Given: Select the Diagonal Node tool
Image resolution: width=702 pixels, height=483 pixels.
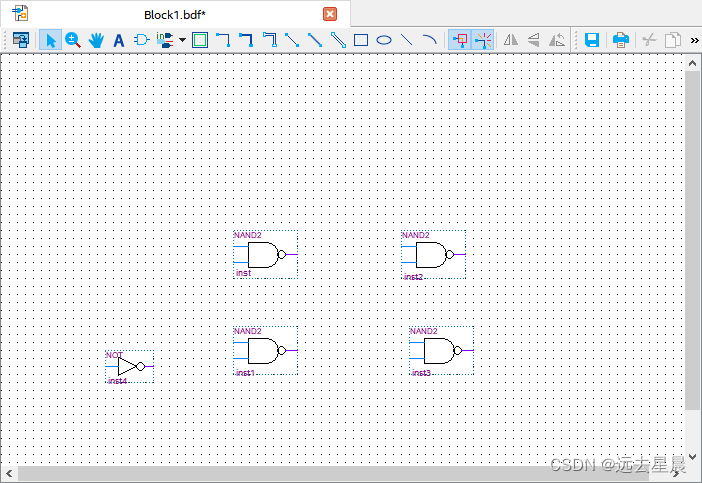Looking at the screenshot, I should [292, 40].
